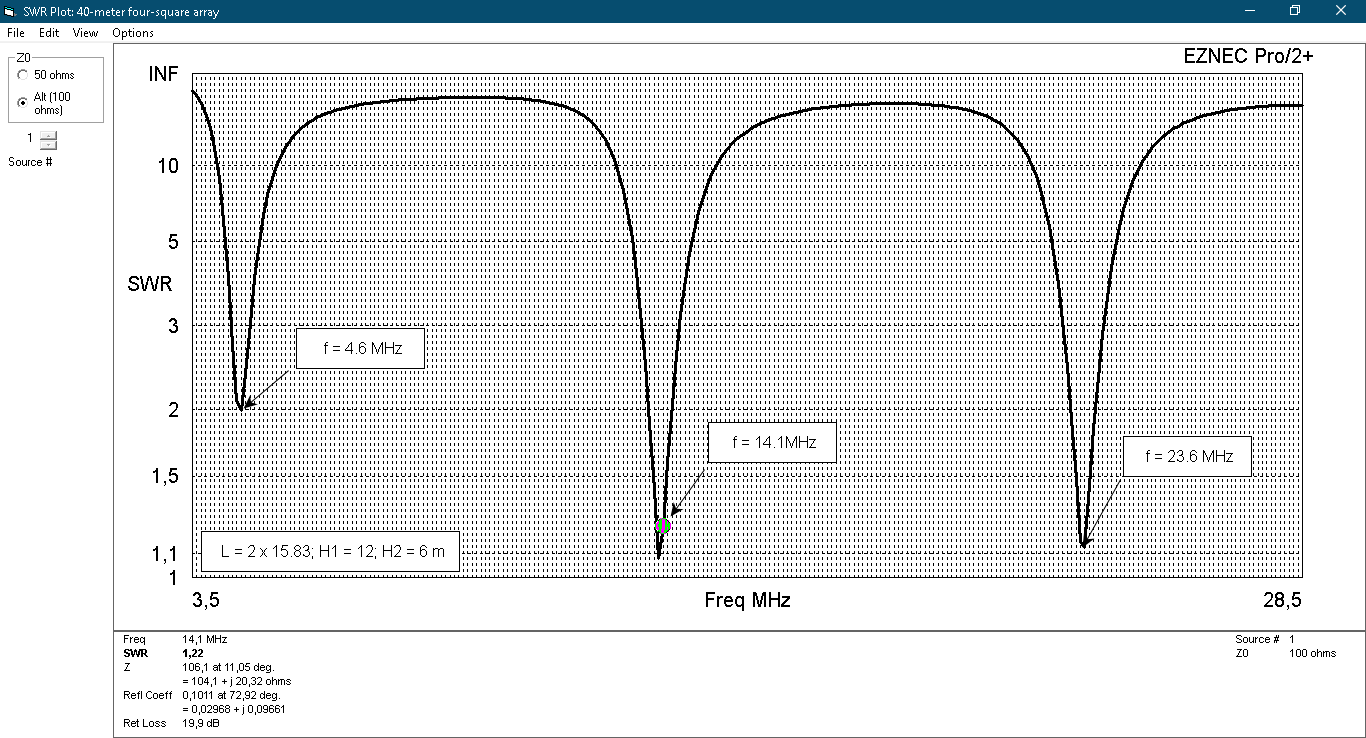The image size is (1366, 738).
Task: Click the Source # number value field
Action: (x=30, y=138)
